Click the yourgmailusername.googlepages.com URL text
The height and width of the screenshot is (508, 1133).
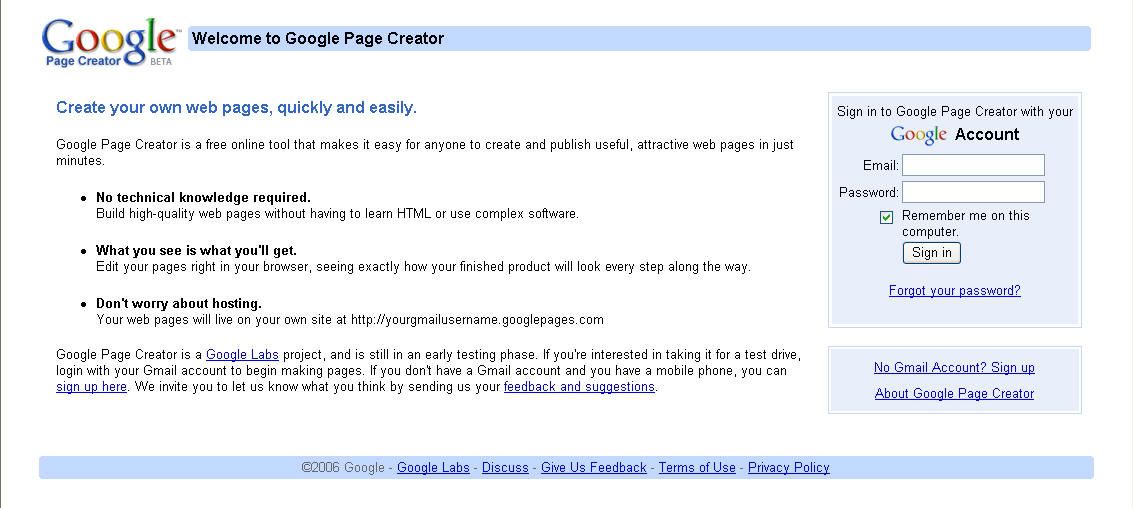point(477,319)
